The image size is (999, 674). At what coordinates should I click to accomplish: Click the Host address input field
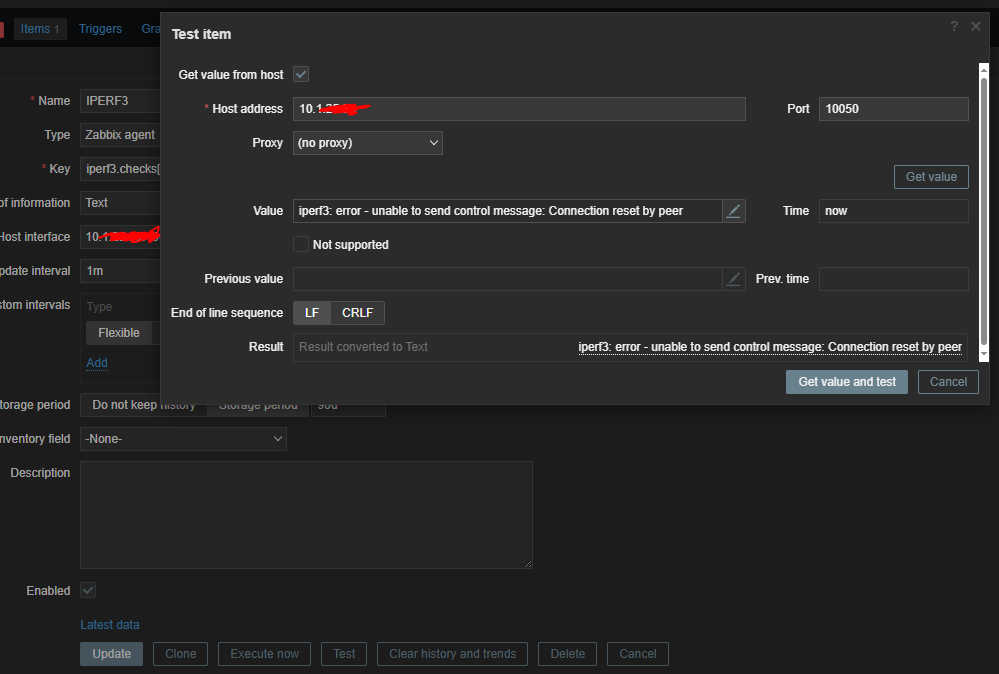(519, 109)
